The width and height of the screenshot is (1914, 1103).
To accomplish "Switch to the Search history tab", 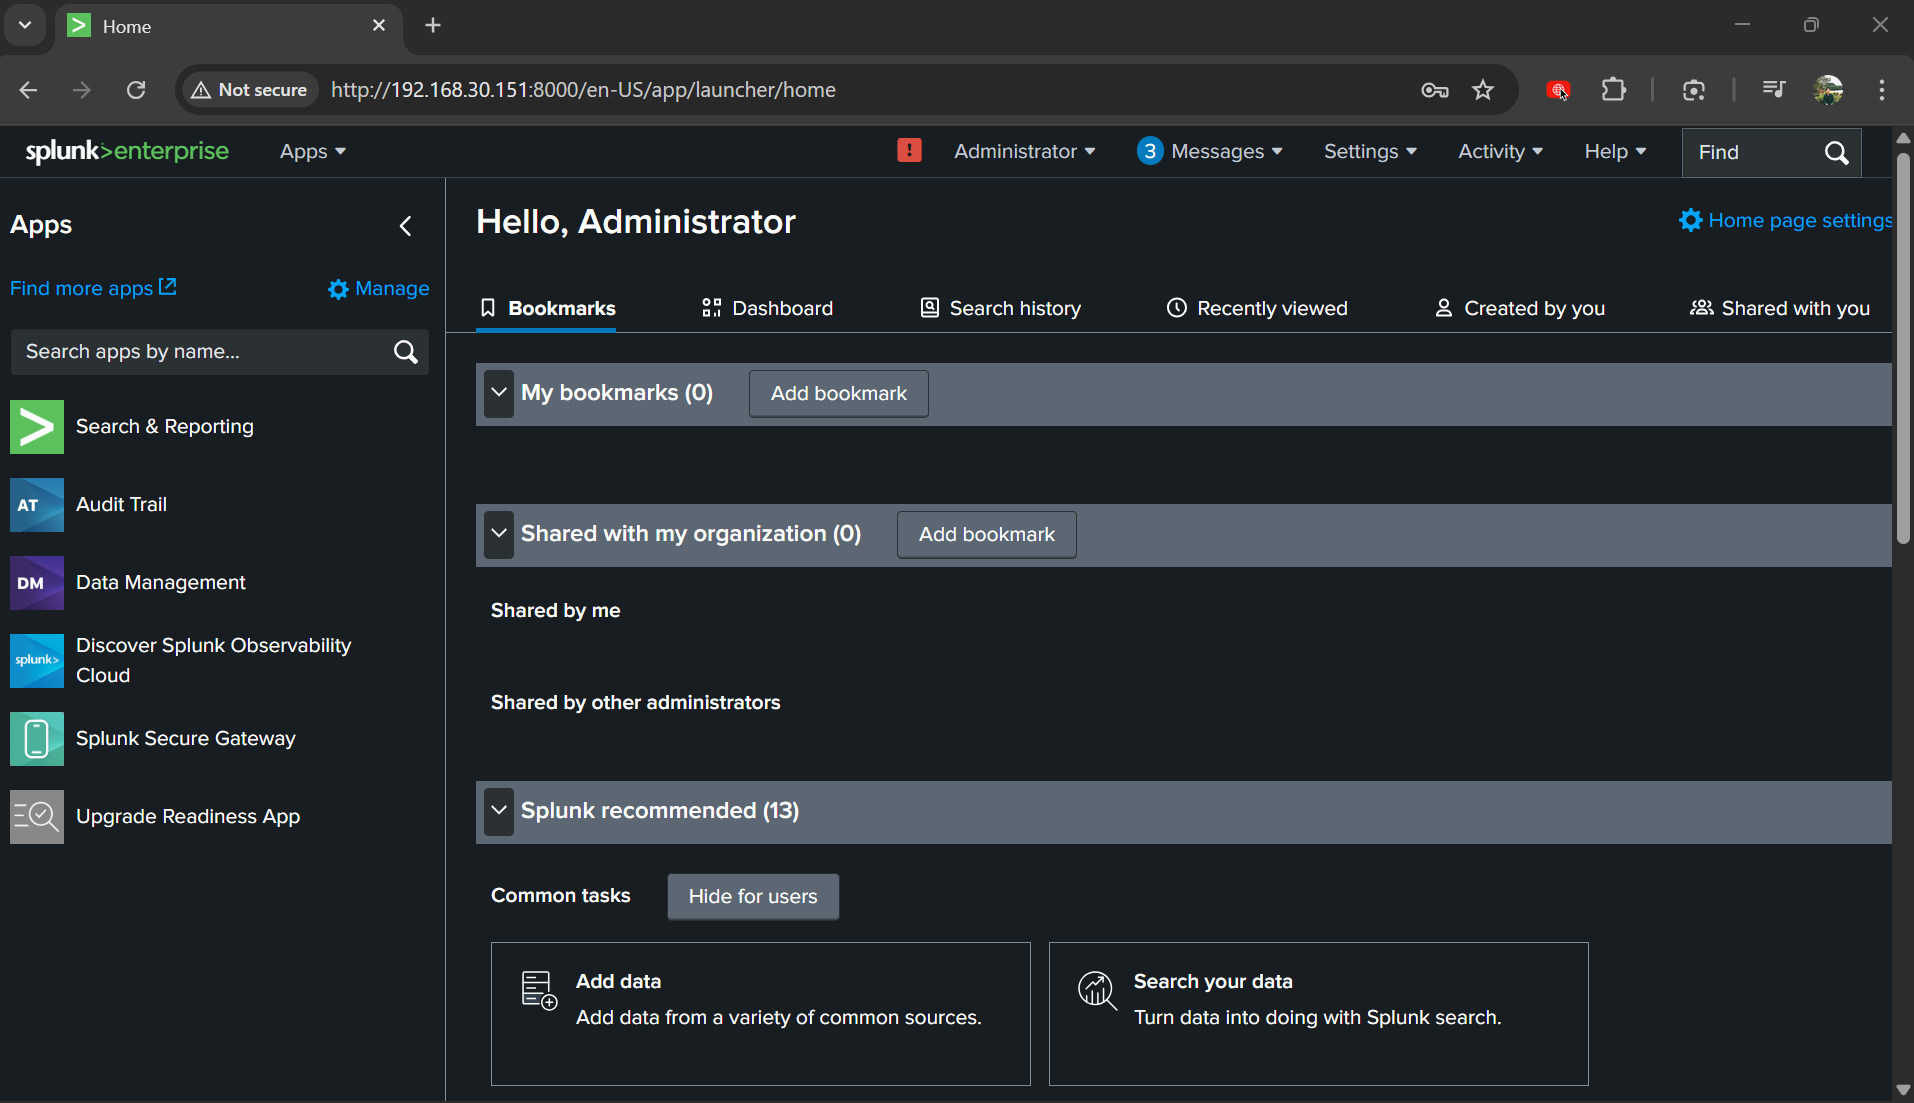I will (x=1000, y=308).
